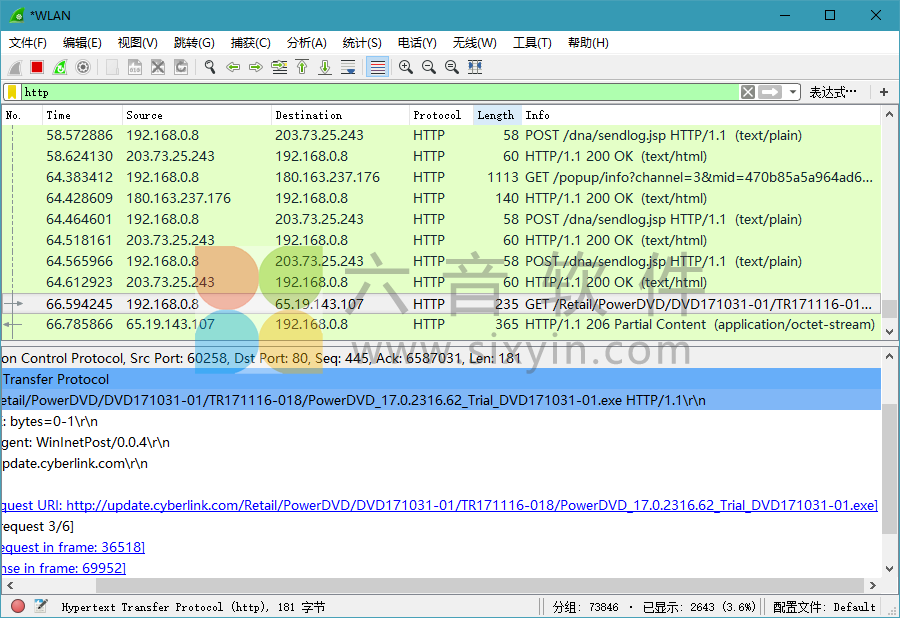900x618 pixels.
Task: Toggle packet list colorization
Action: point(379,66)
